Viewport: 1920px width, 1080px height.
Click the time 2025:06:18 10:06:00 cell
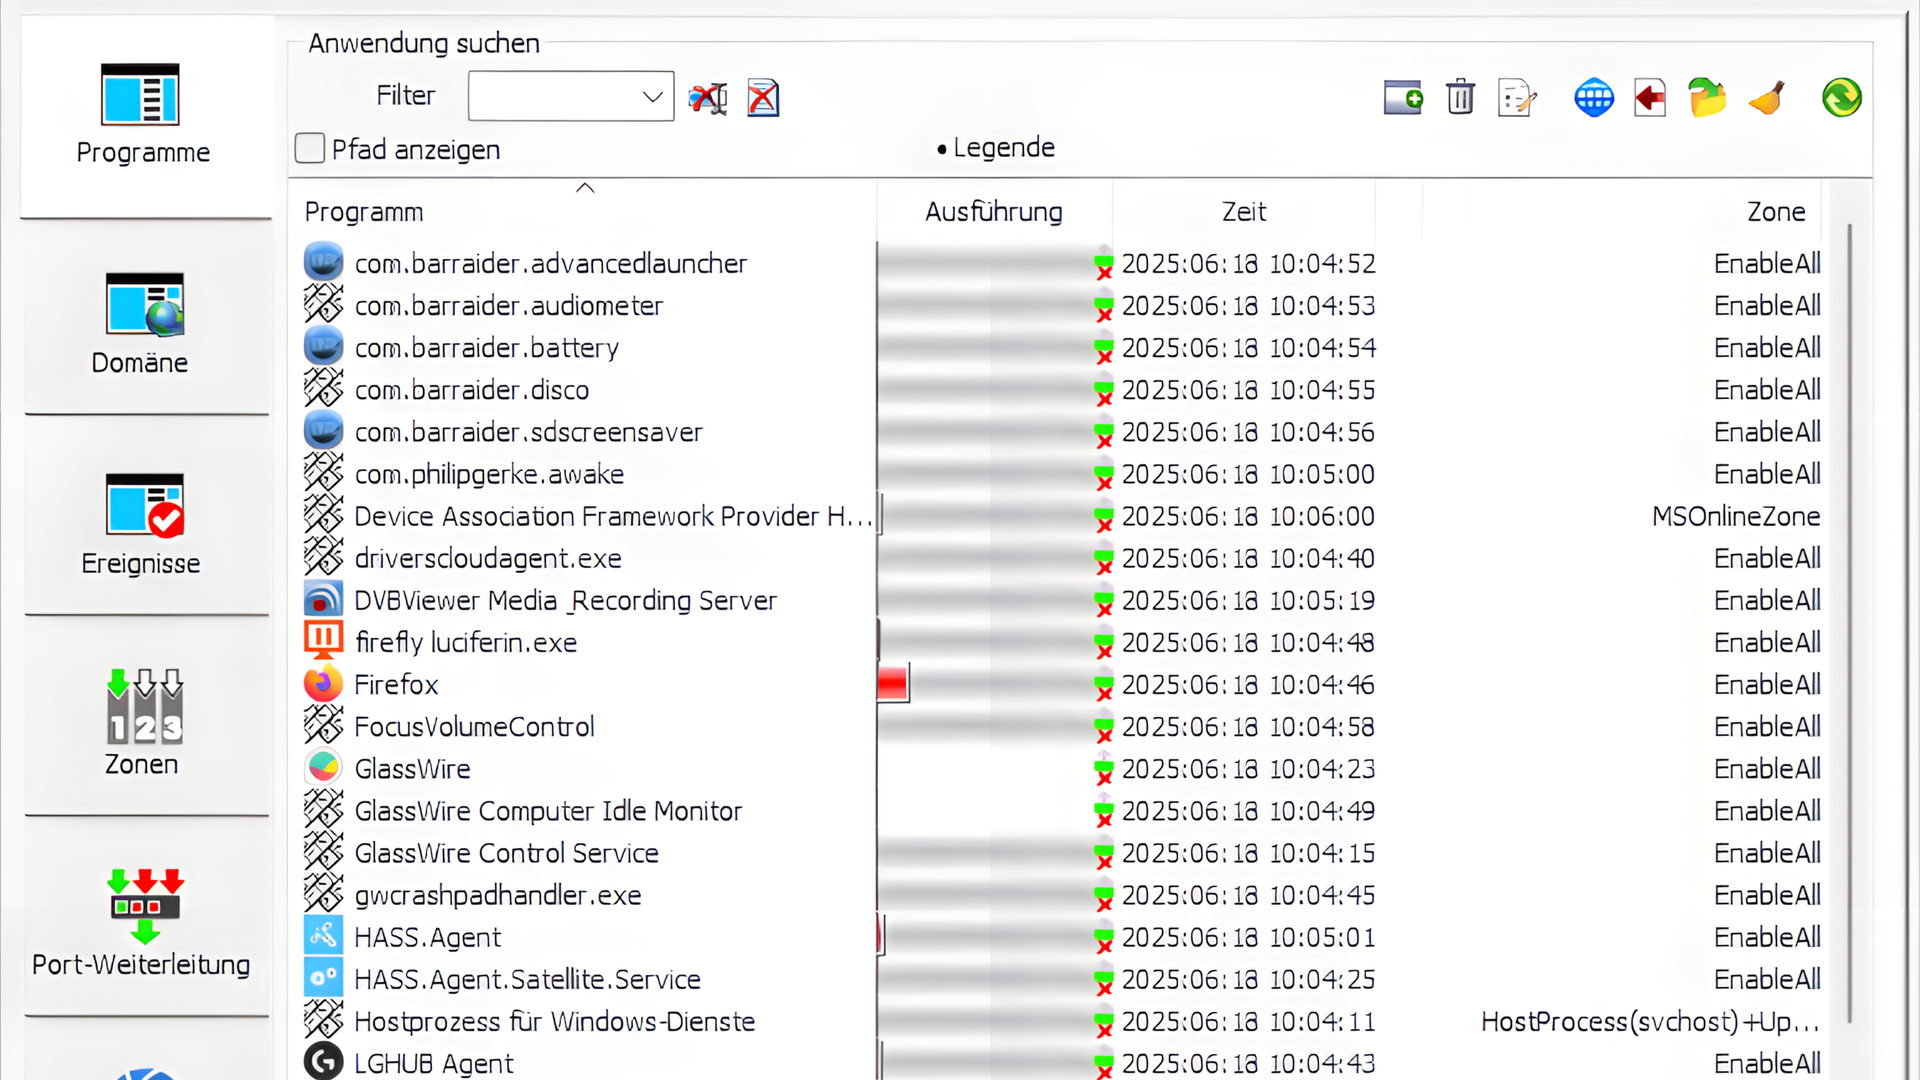1248,516
